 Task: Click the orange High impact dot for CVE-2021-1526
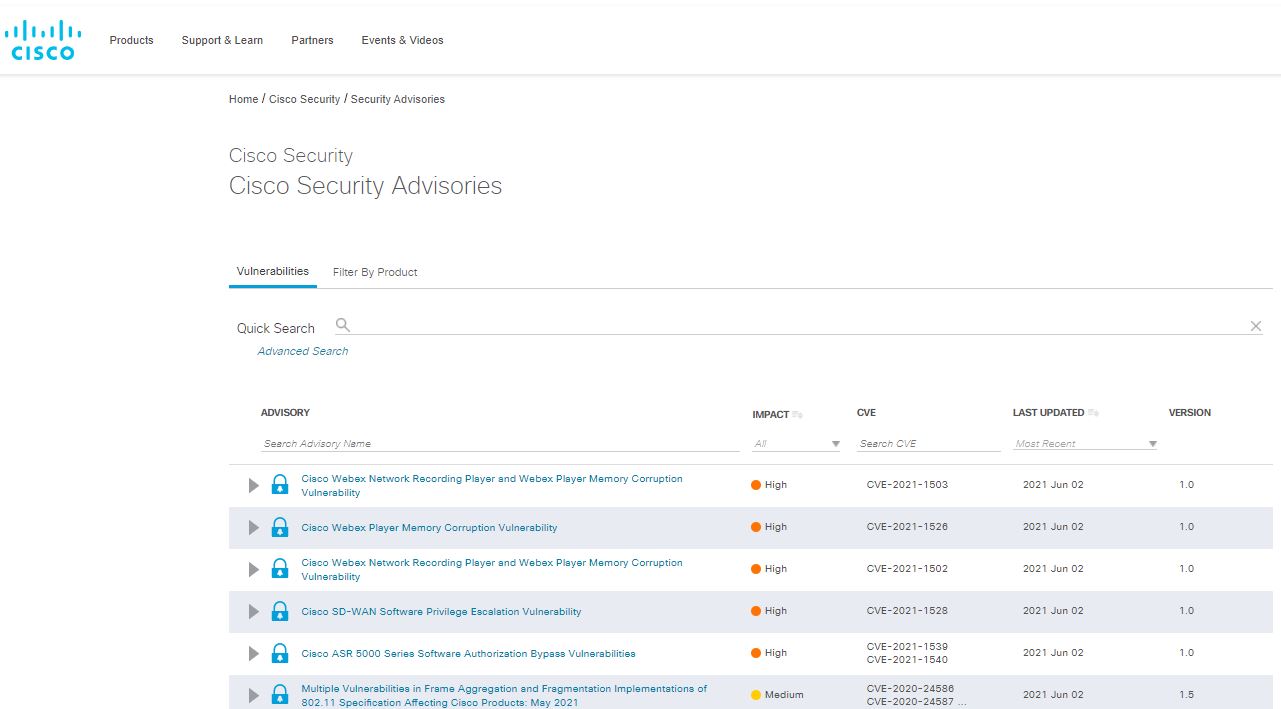pos(756,527)
